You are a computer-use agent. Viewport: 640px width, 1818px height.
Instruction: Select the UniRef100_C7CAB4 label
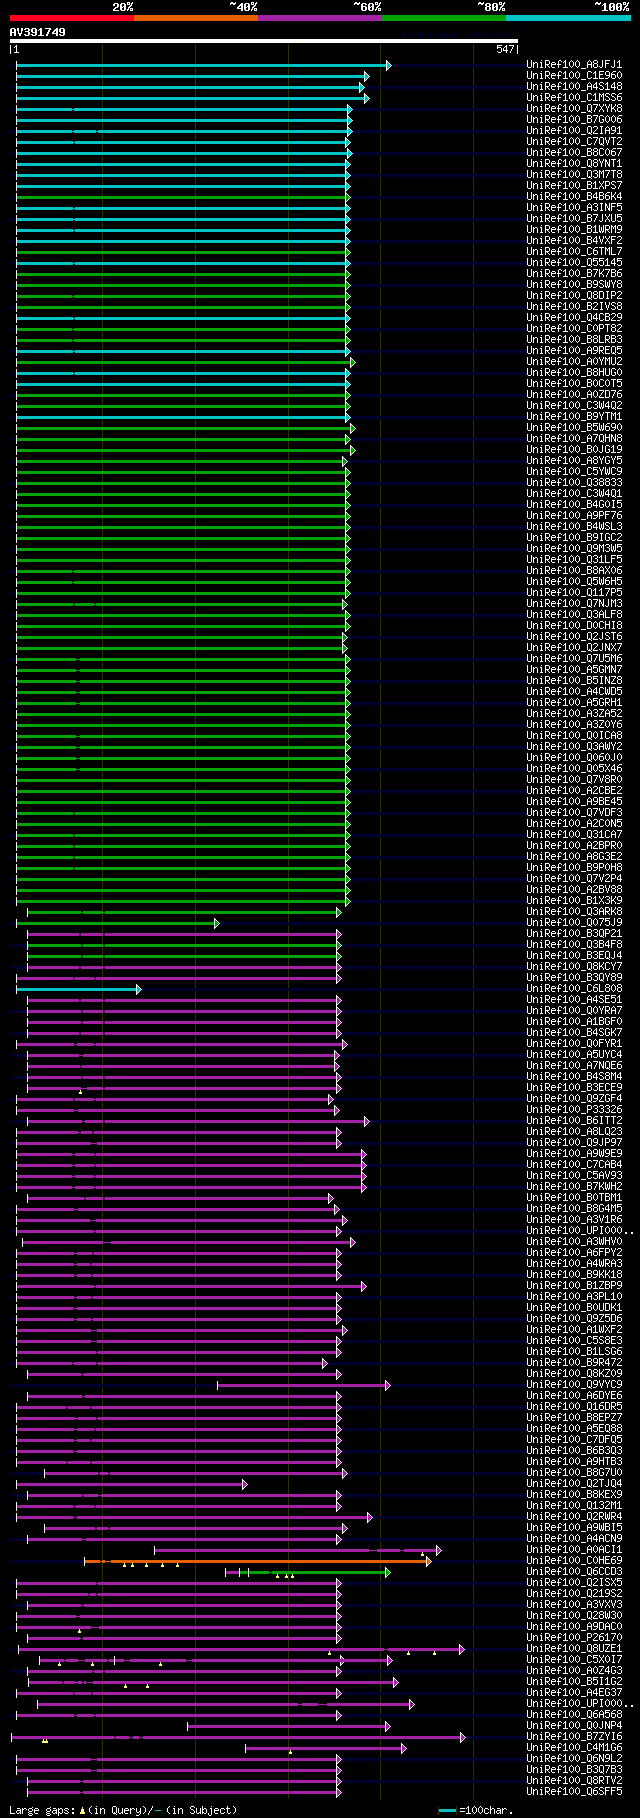click(x=574, y=1164)
